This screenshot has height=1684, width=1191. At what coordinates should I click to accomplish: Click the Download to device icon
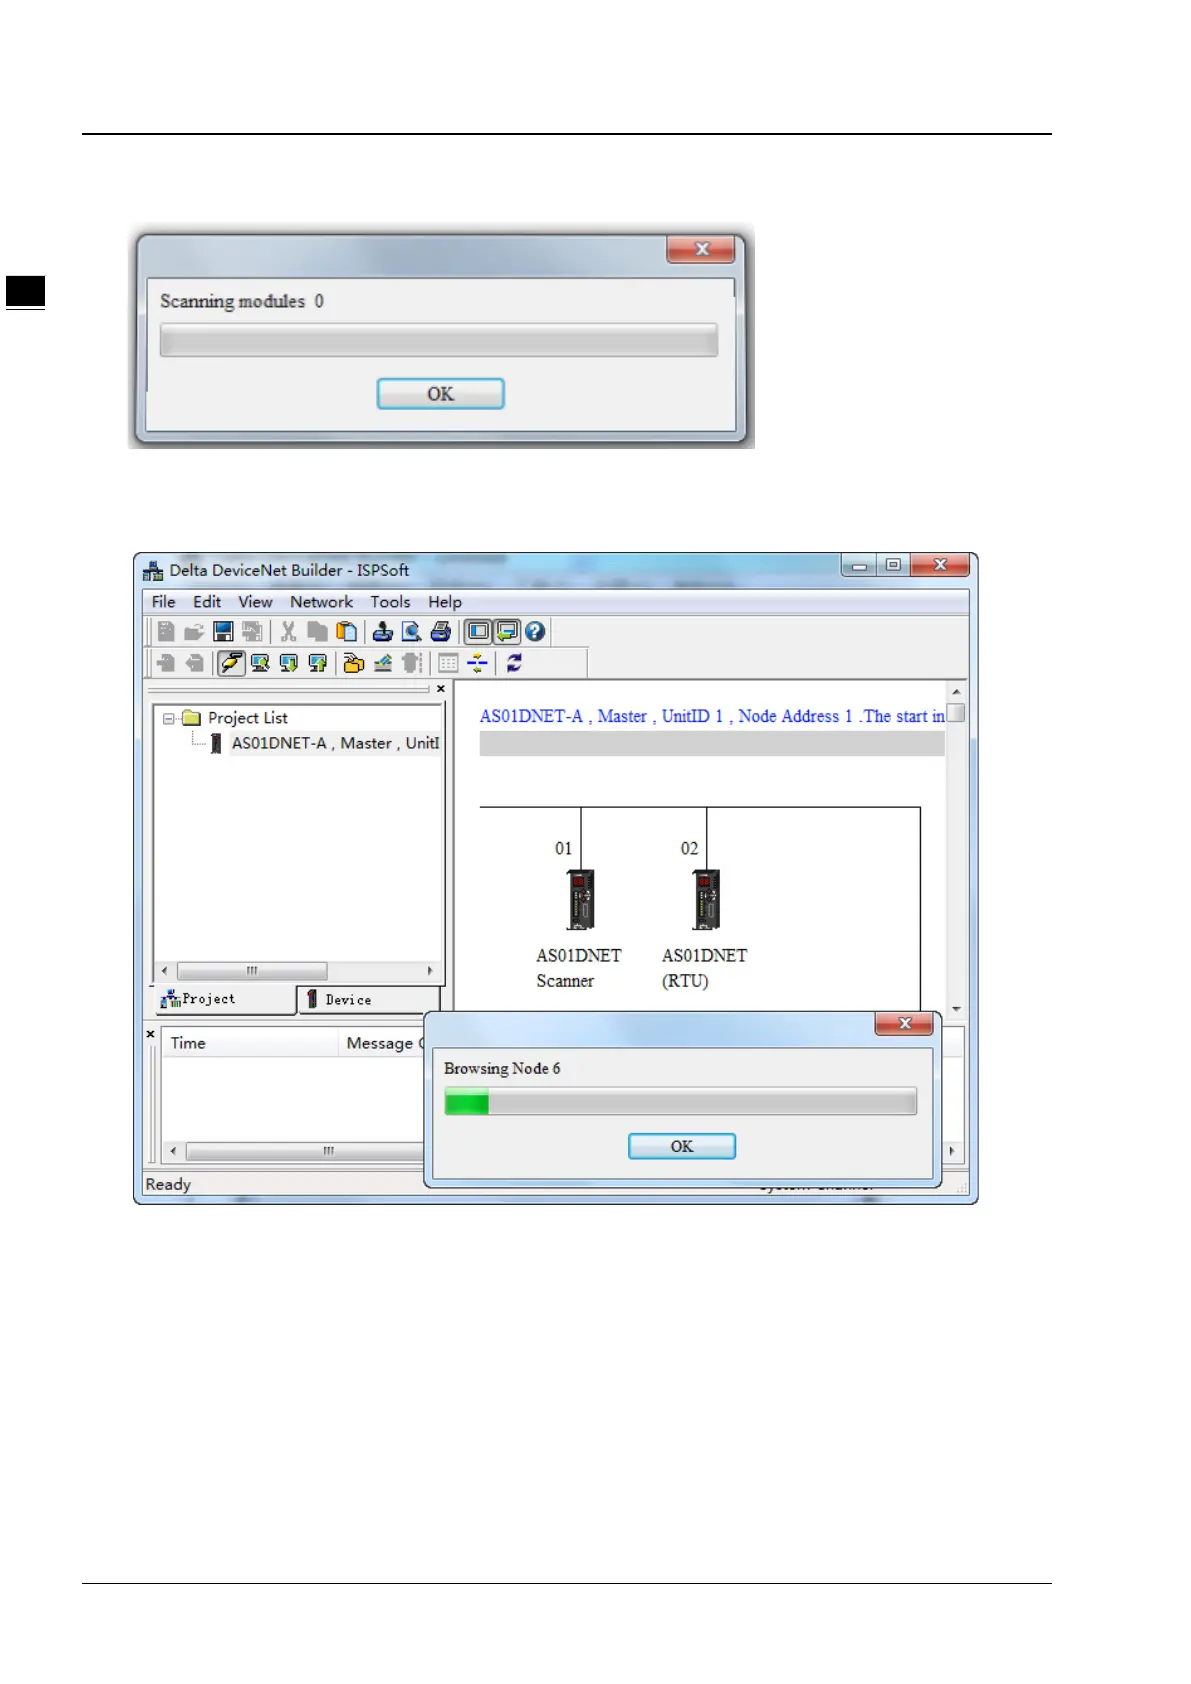(289, 662)
